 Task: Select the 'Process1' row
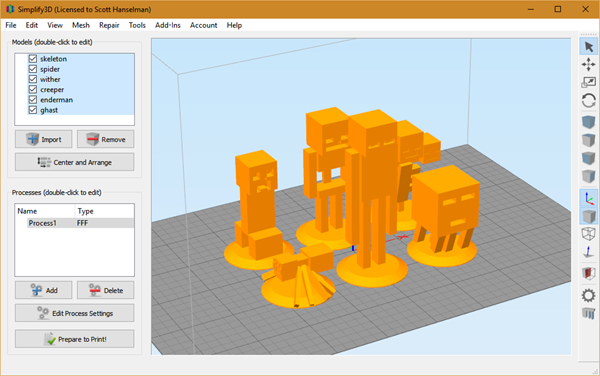80,223
